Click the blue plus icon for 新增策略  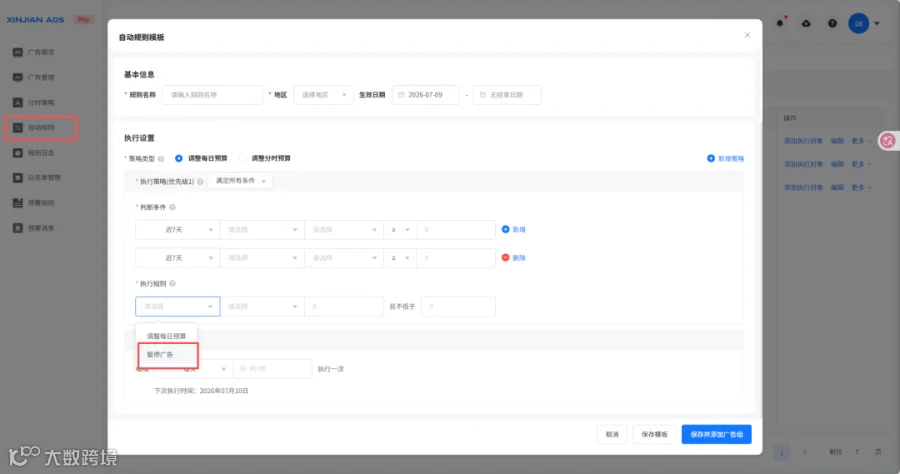coord(711,158)
